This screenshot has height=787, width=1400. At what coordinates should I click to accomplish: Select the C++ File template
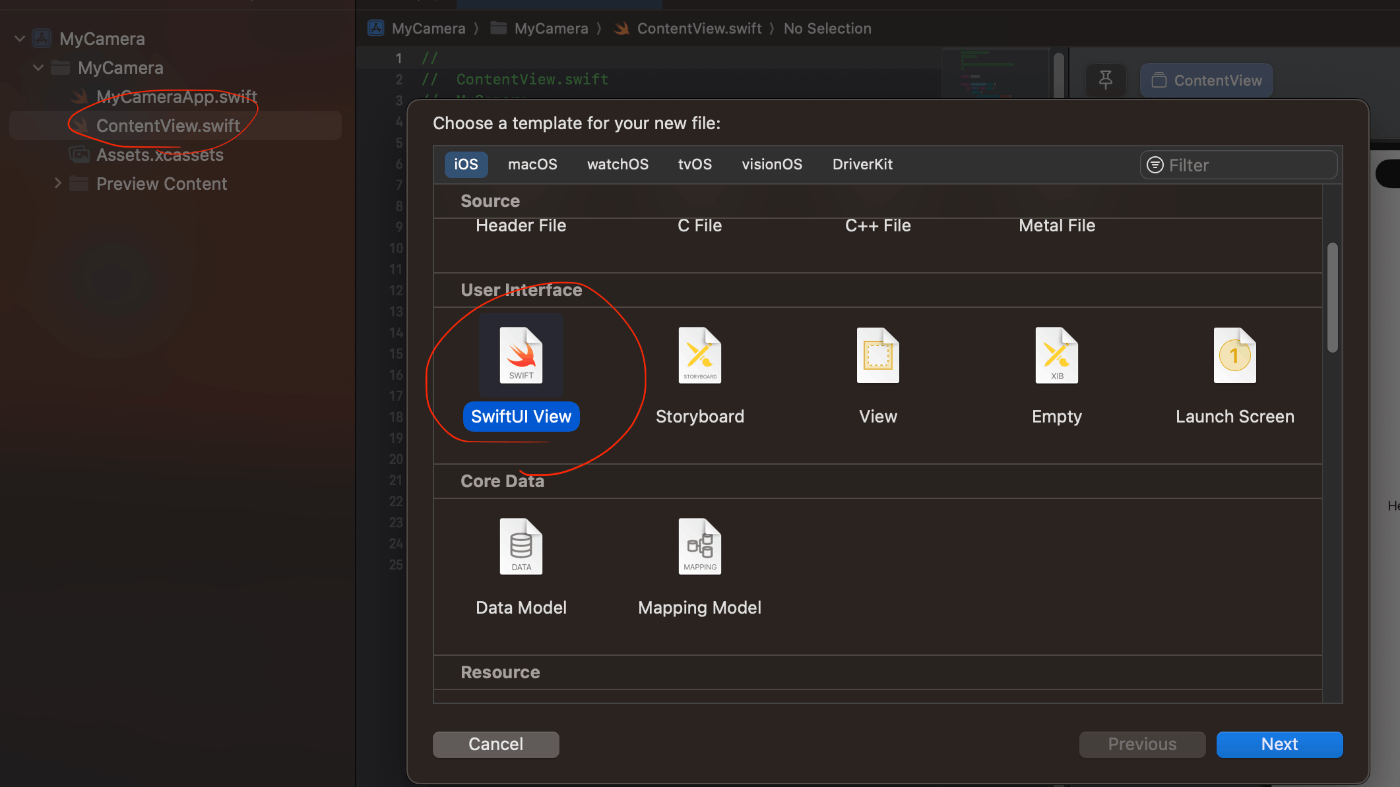pyautogui.click(x=878, y=225)
